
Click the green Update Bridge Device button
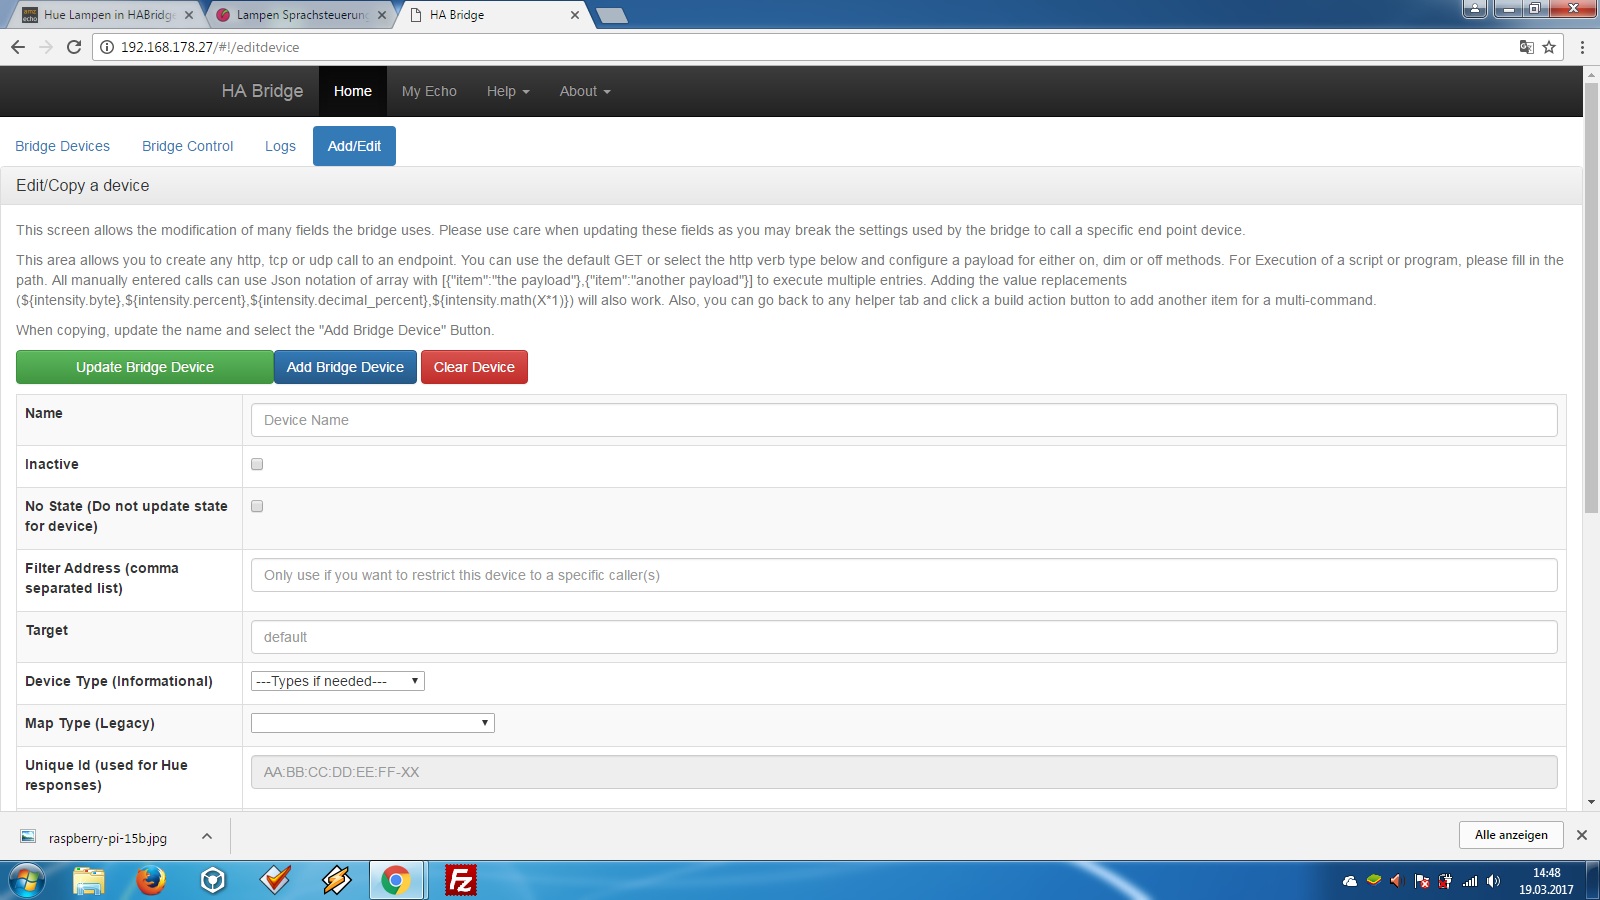click(x=145, y=367)
